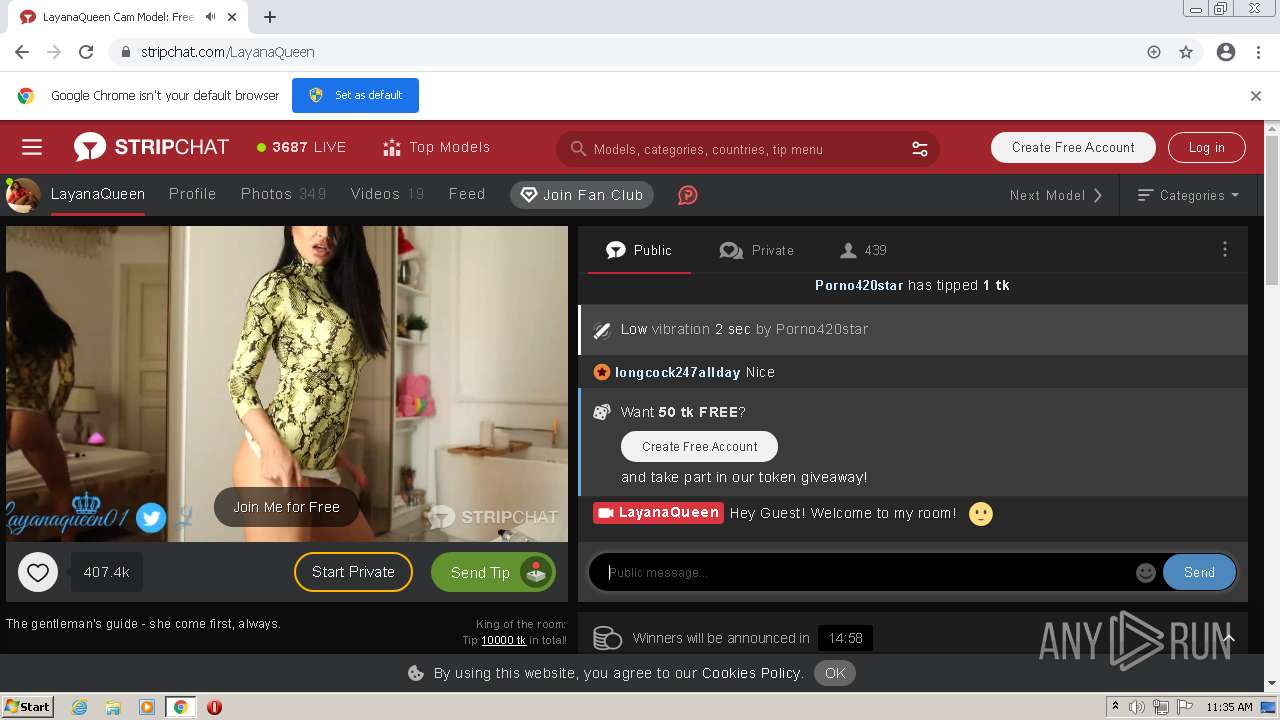Viewport: 1280px width, 720px height.
Task: Open Chrome three-dot menu
Action: [x=1258, y=52]
